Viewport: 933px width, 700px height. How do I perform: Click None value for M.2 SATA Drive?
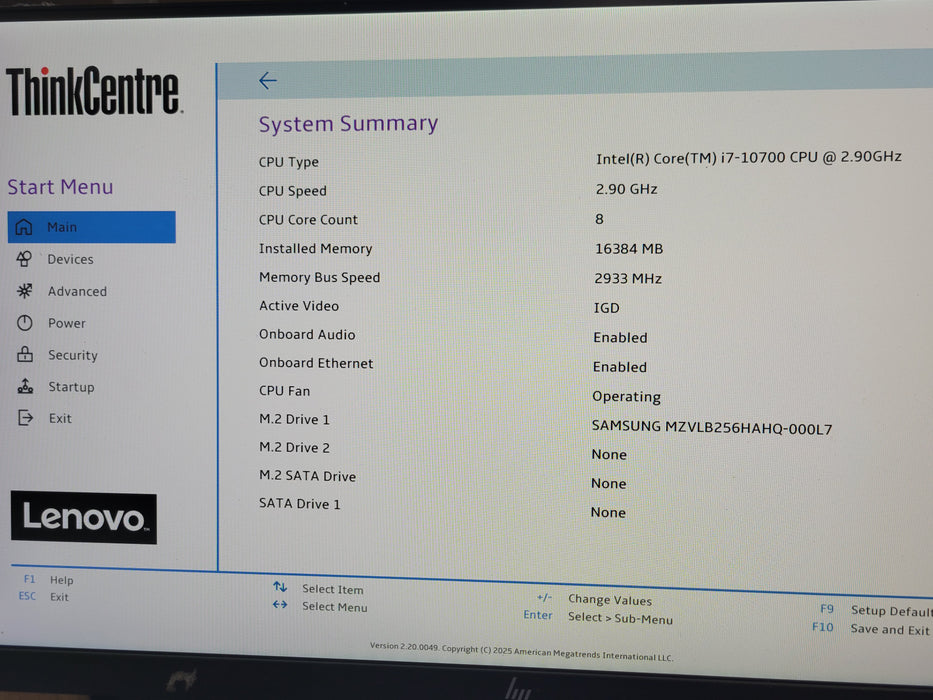pos(608,483)
